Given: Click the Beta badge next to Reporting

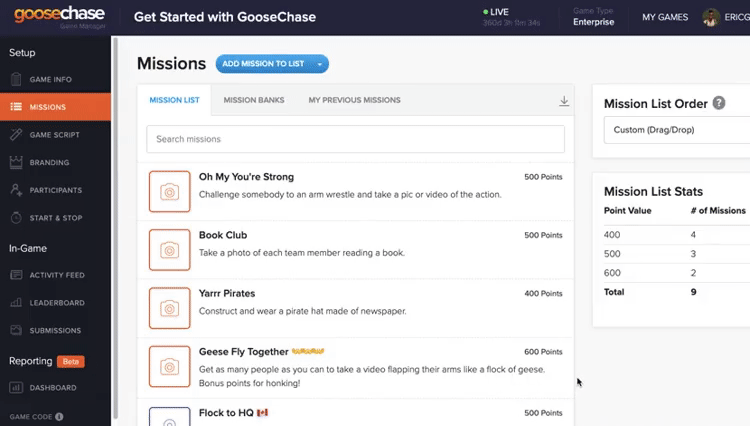Looking at the screenshot, I should [x=71, y=361].
